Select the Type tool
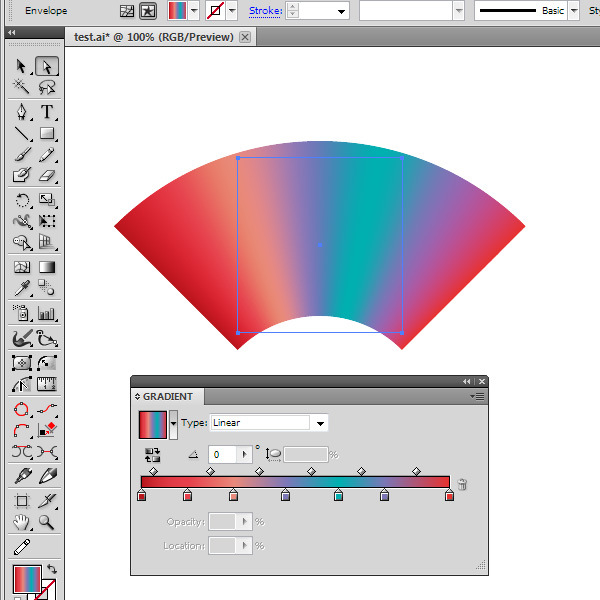 coord(46,111)
